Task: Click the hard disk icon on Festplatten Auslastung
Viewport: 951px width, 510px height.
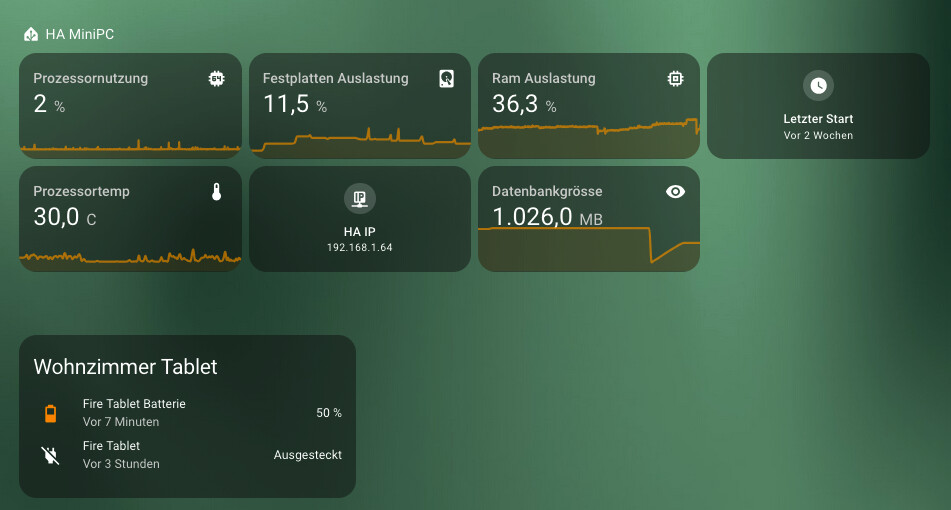Action: click(446, 78)
